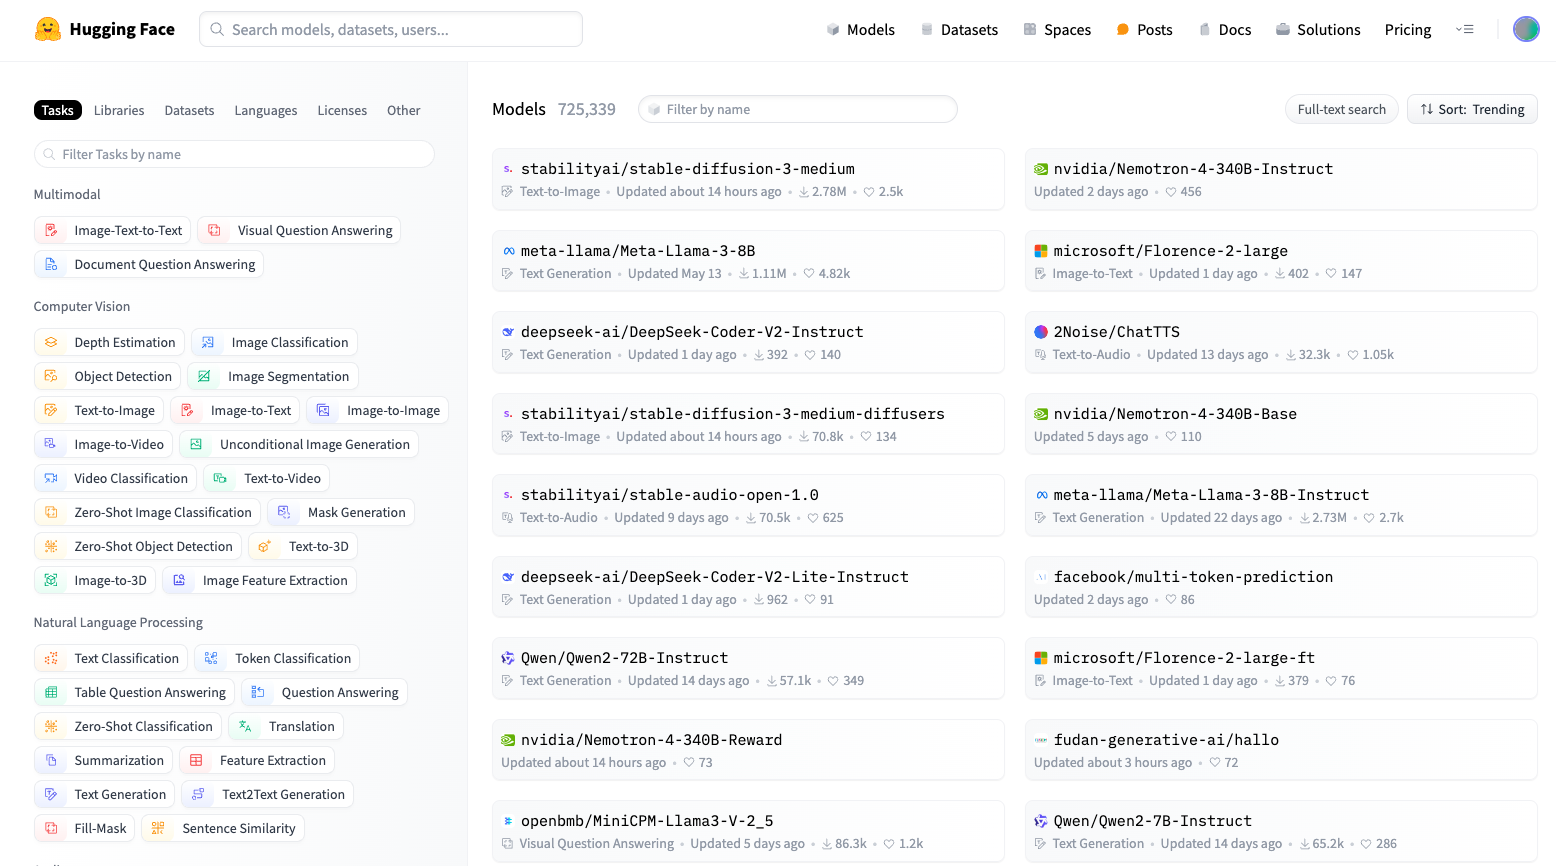Click the Spaces icon in navigation
The image size is (1556, 866).
(1030, 30)
